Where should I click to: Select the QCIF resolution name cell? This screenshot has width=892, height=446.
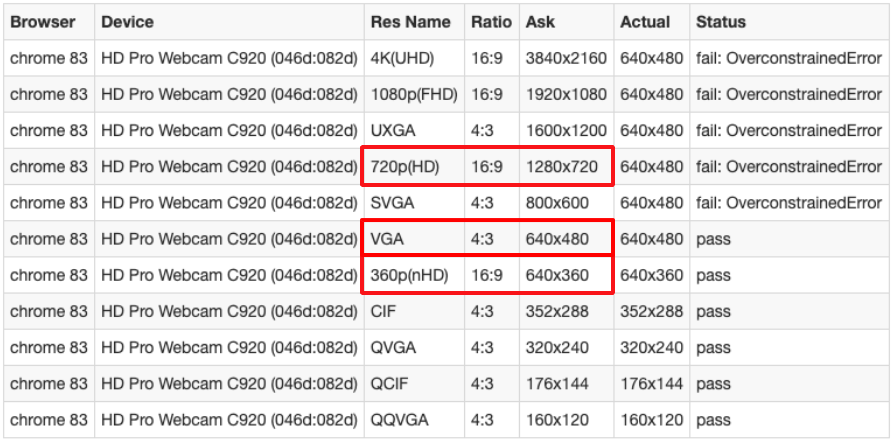point(389,384)
